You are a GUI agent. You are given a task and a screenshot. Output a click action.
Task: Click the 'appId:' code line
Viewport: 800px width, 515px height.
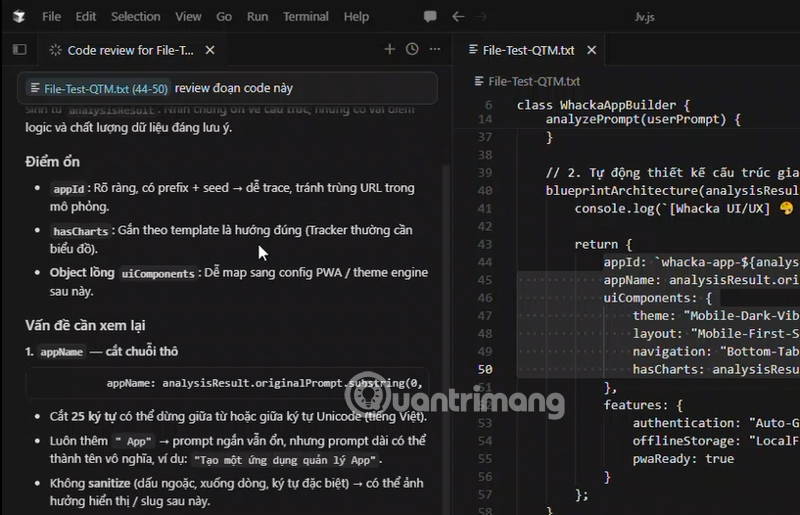(701, 262)
